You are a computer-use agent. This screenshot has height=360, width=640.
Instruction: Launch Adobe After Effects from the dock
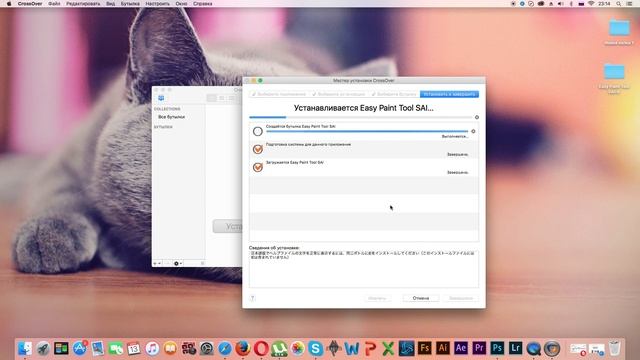(461, 348)
